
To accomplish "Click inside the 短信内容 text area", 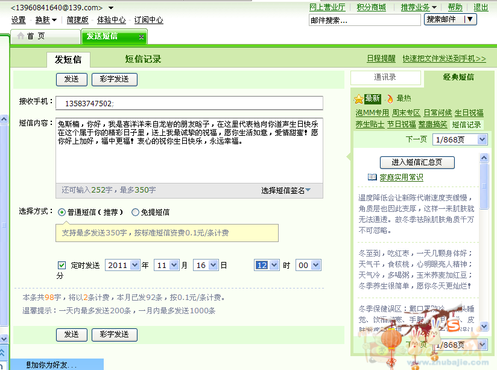I will [x=189, y=150].
